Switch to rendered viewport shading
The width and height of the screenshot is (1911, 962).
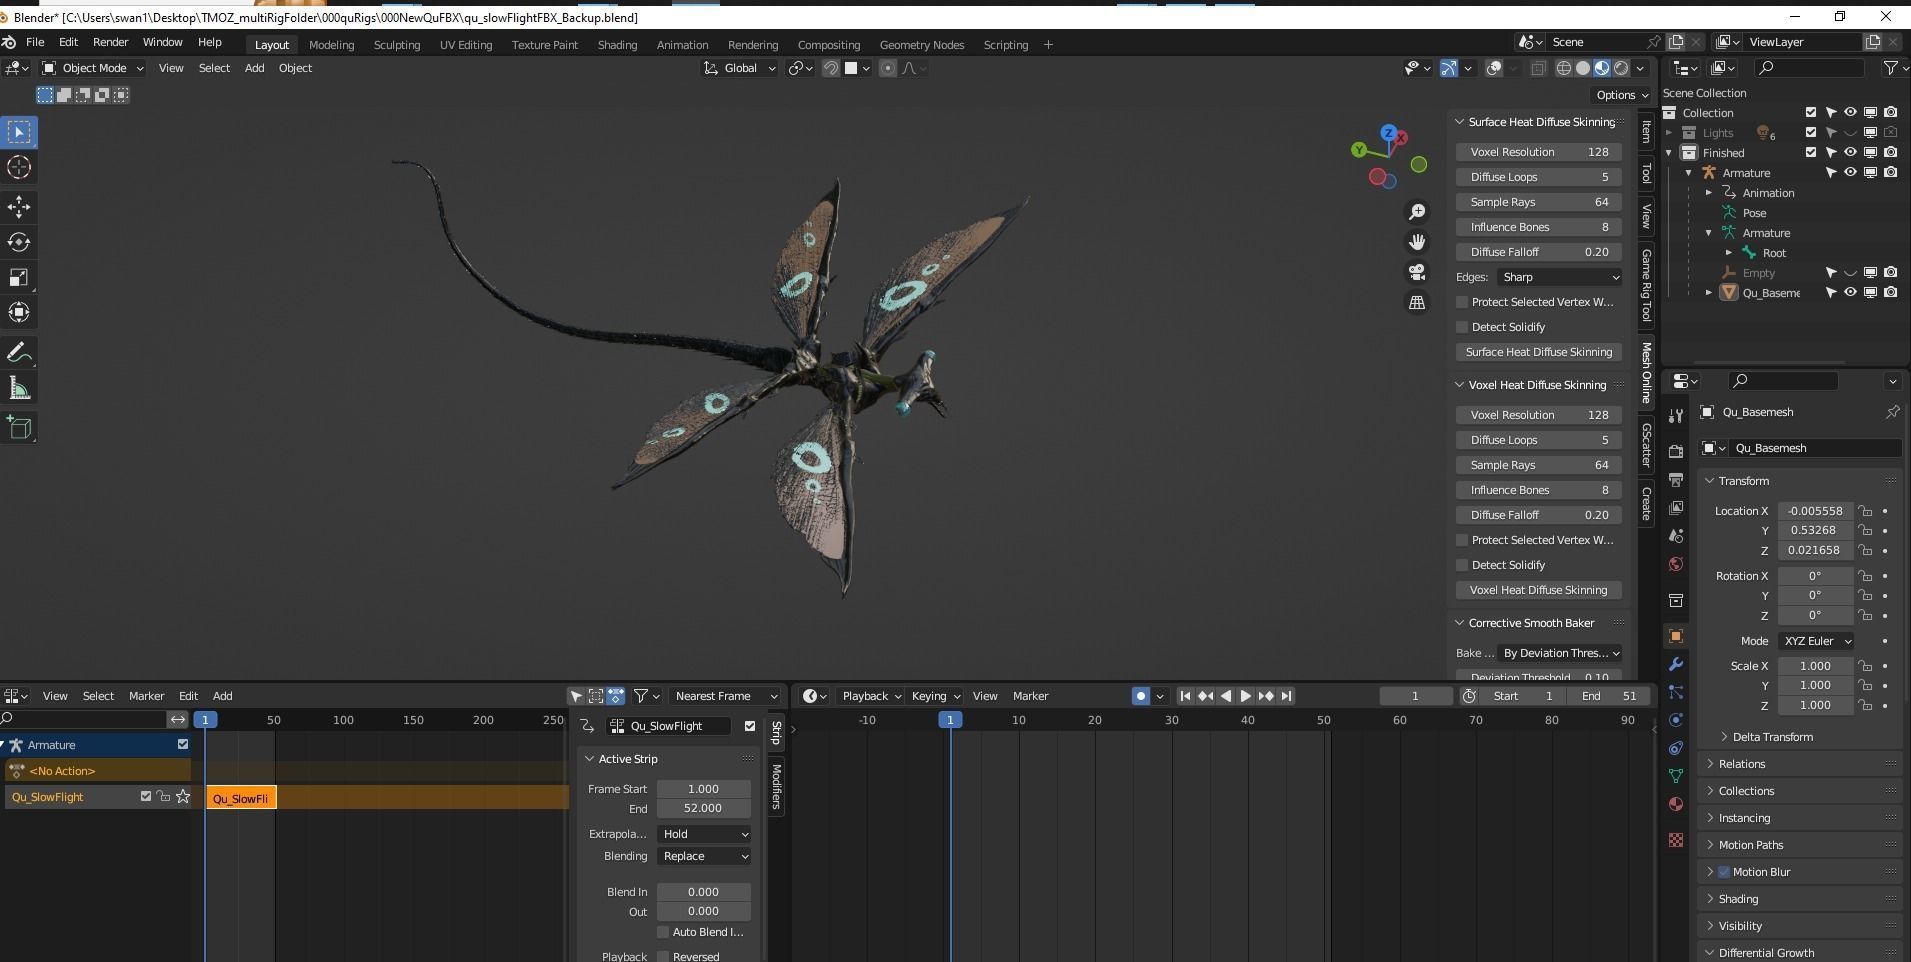(x=1621, y=68)
